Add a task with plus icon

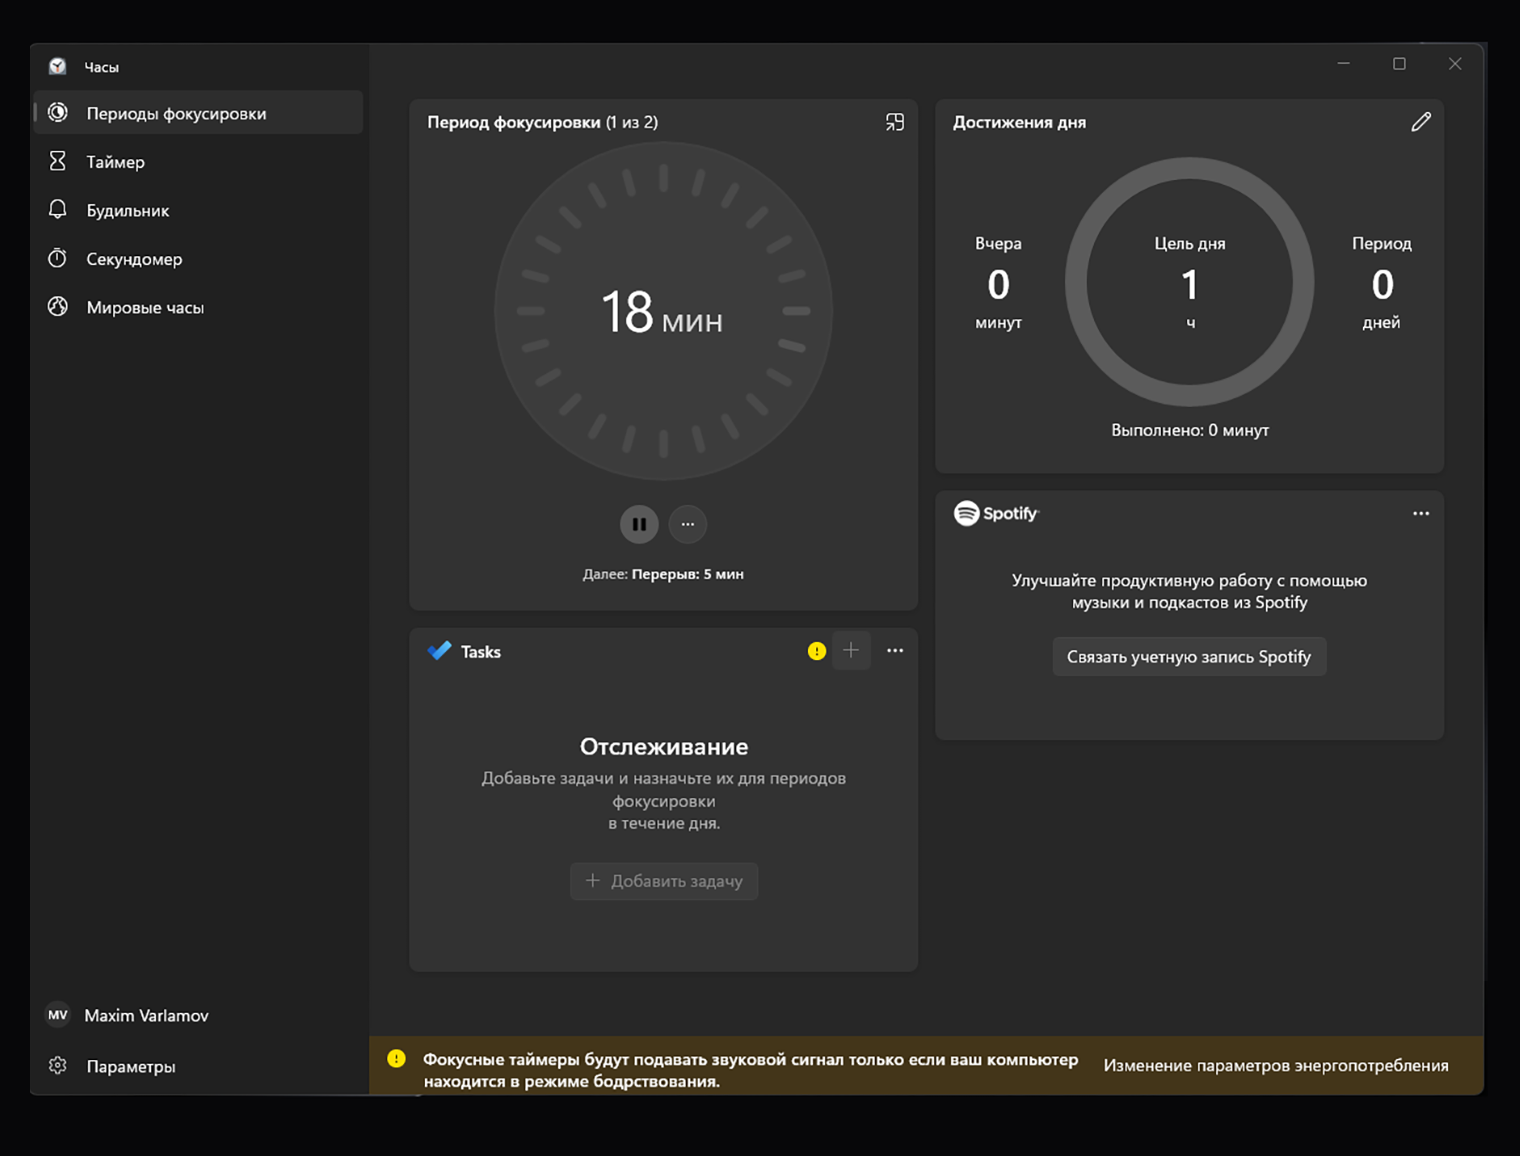(851, 651)
